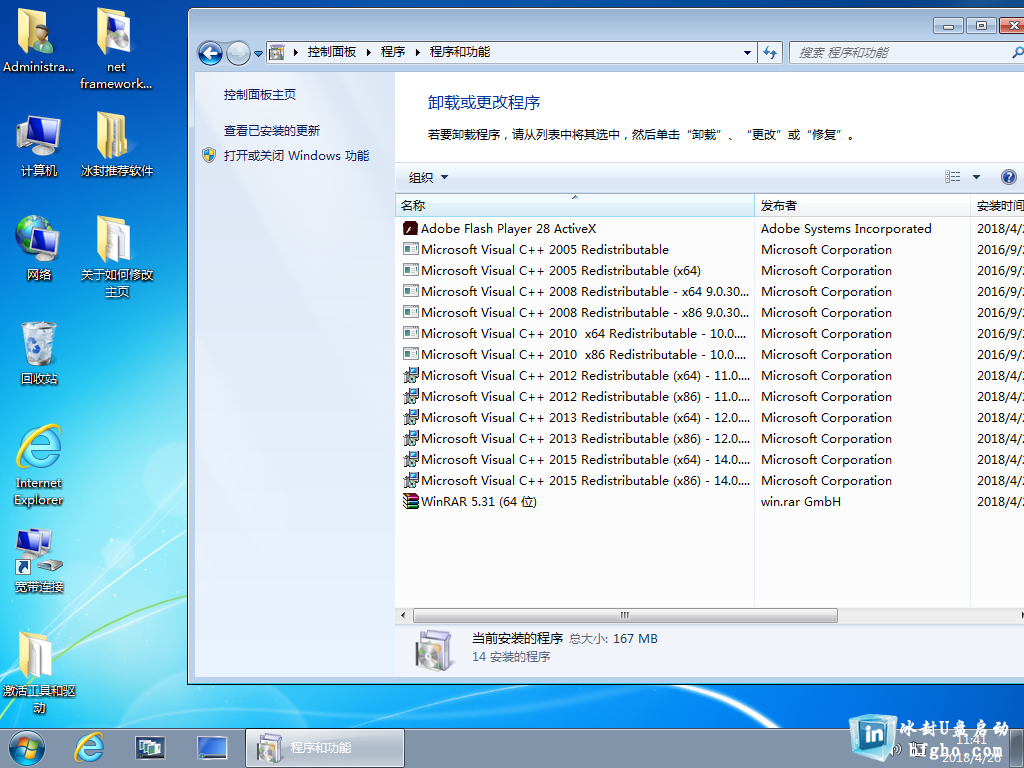This screenshot has height=768, width=1024.
Task: Click win.rar GmbH publisher cell
Action: click(x=801, y=502)
